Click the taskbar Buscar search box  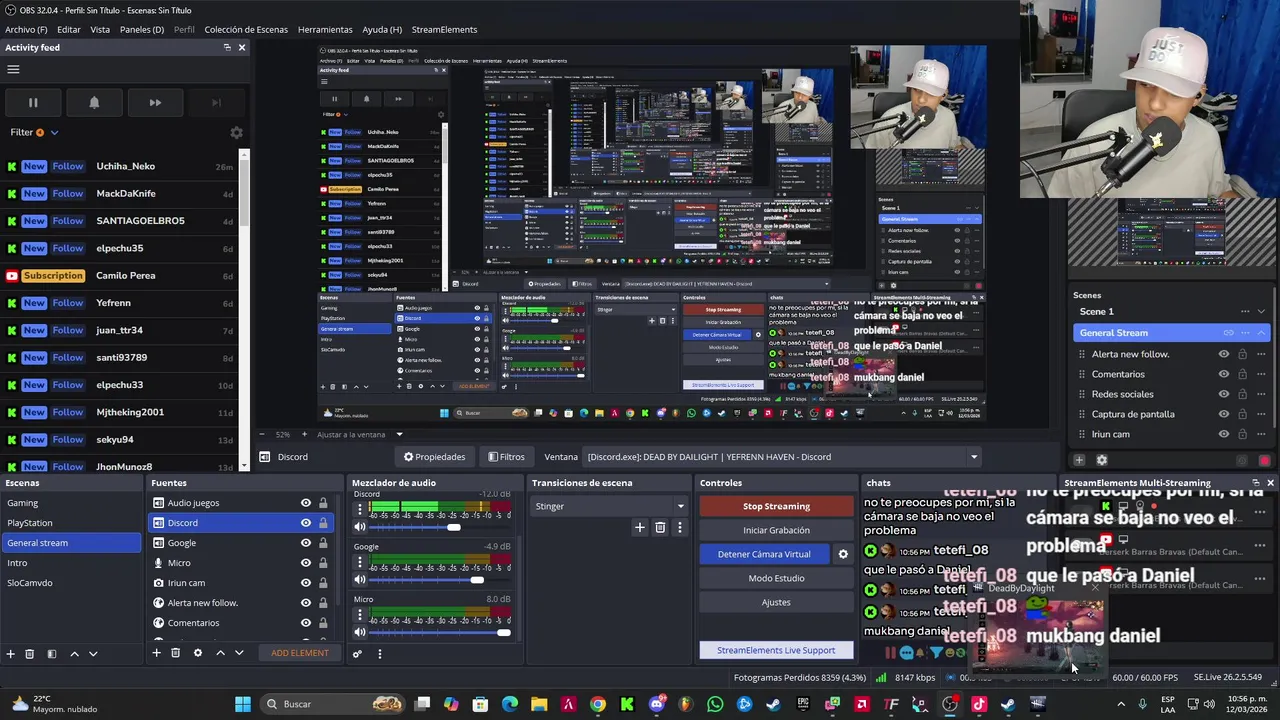(x=333, y=704)
